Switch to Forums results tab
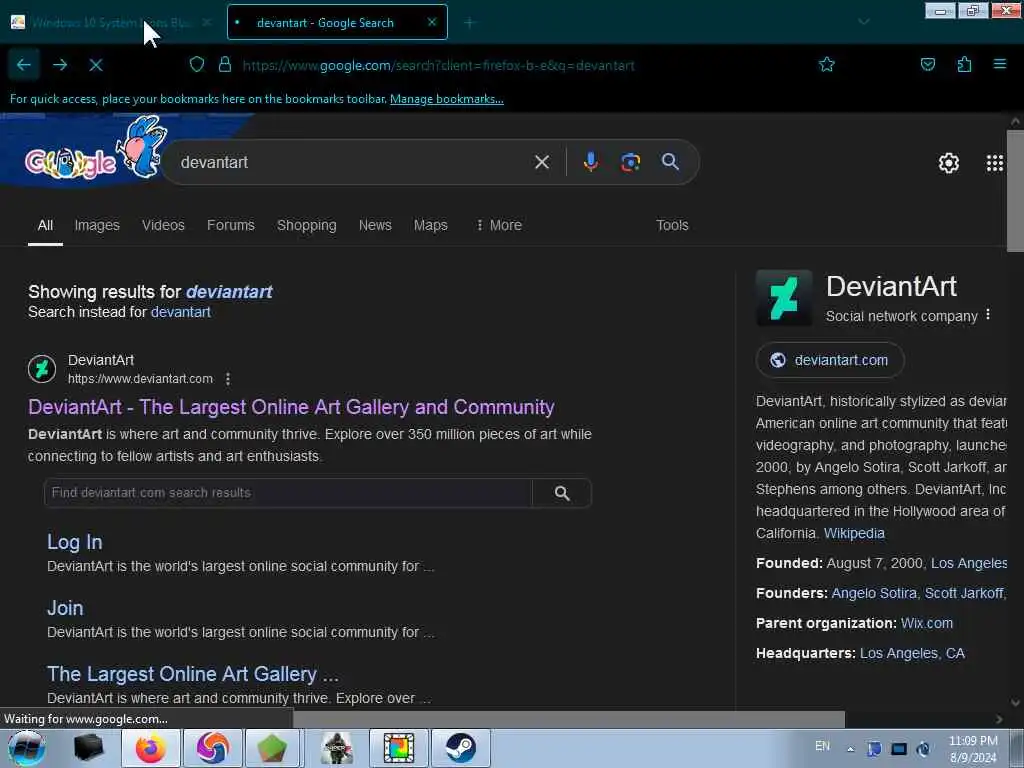The height and width of the screenshot is (768, 1024). click(231, 225)
